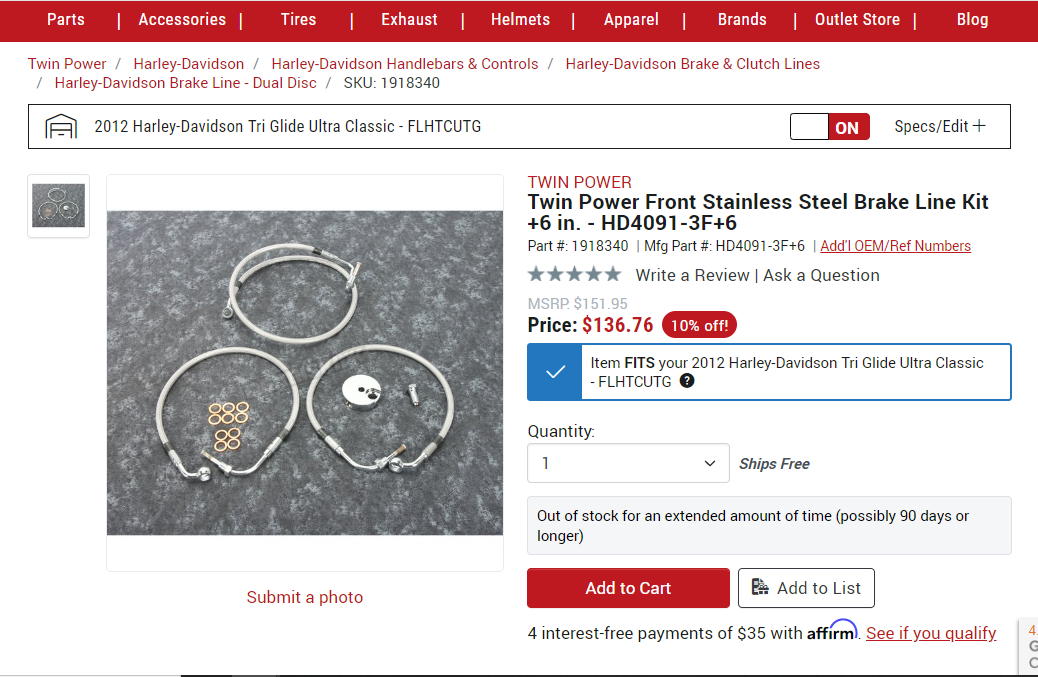Click the blue fitment checkmark icon
The width and height of the screenshot is (1038, 677).
coord(555,372)
